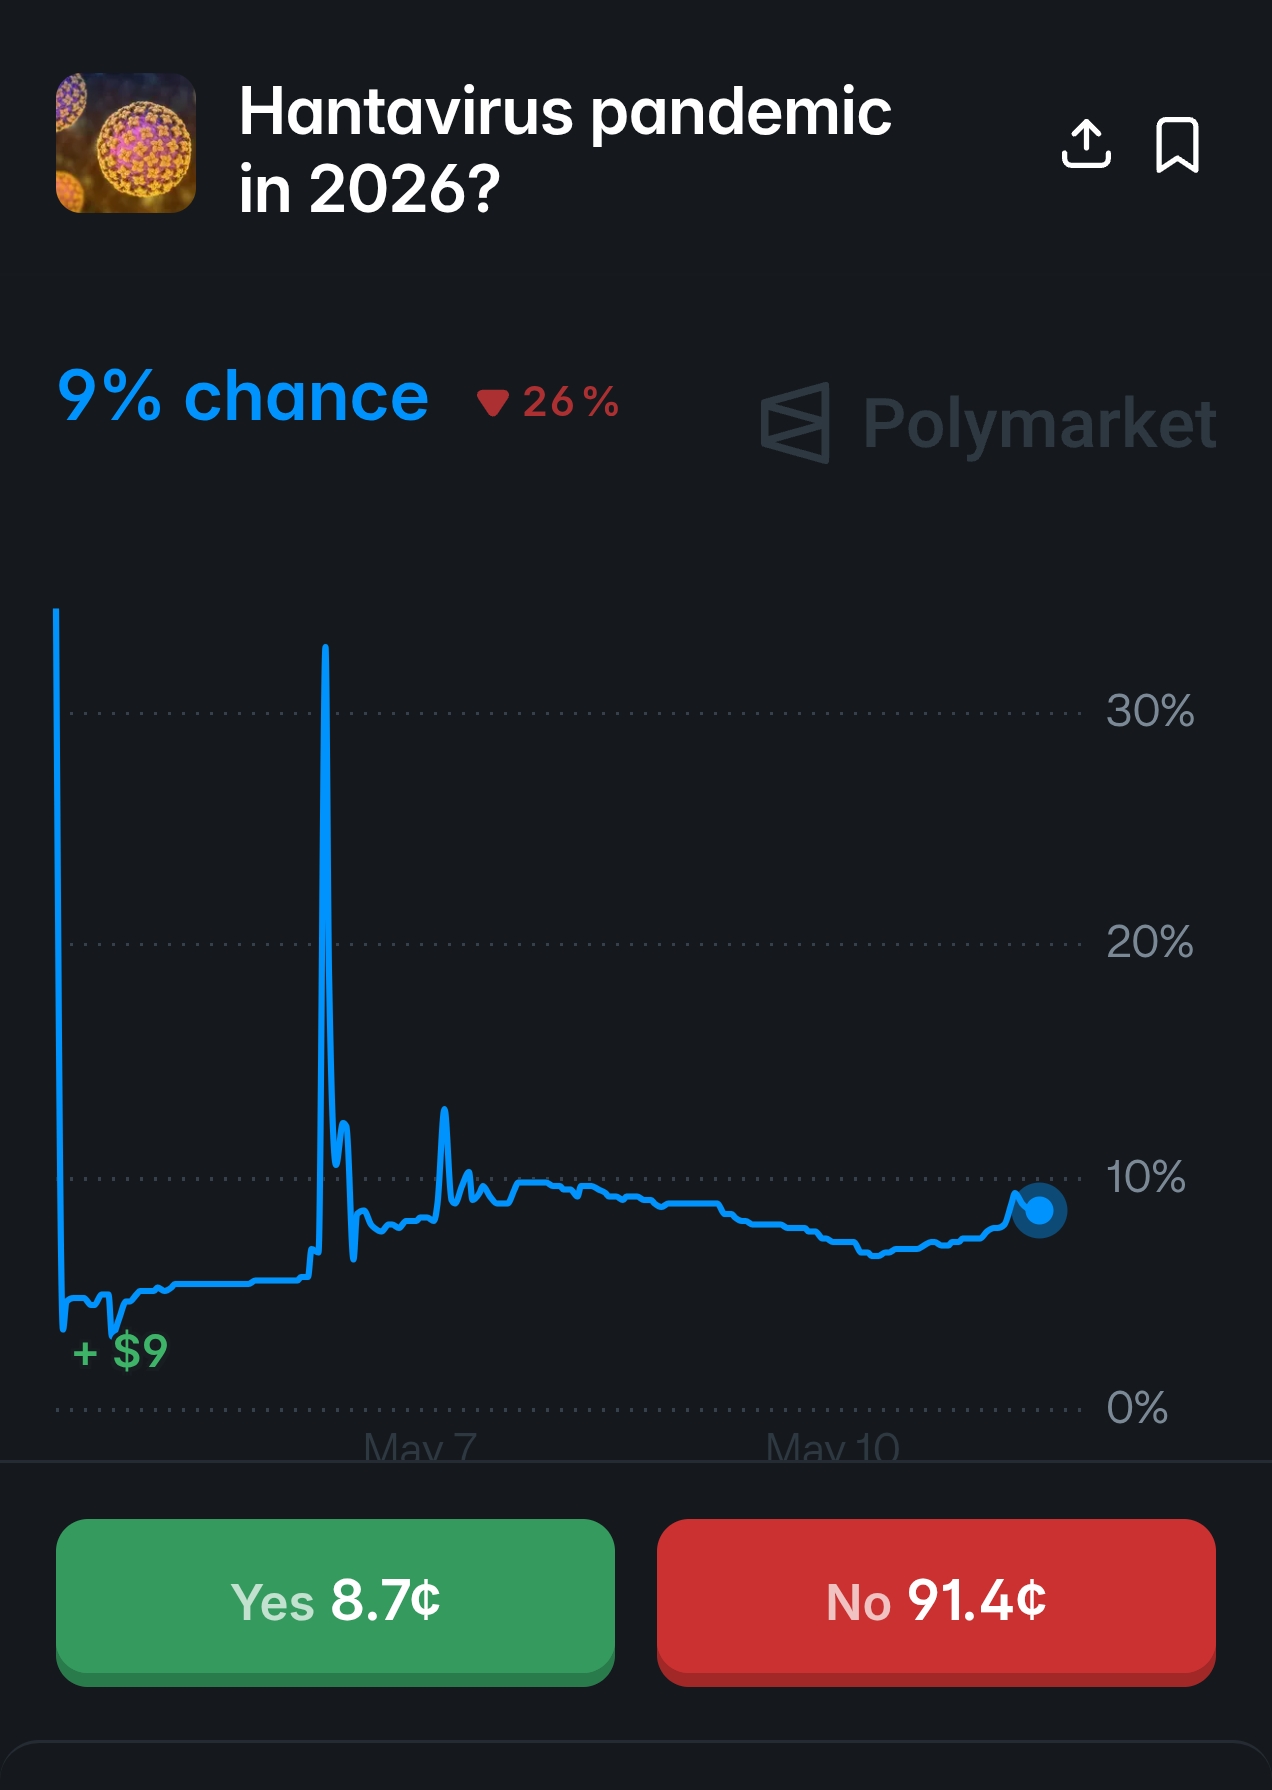
Task: Click the 10% gridline label
Action: click(1146, 1177)
